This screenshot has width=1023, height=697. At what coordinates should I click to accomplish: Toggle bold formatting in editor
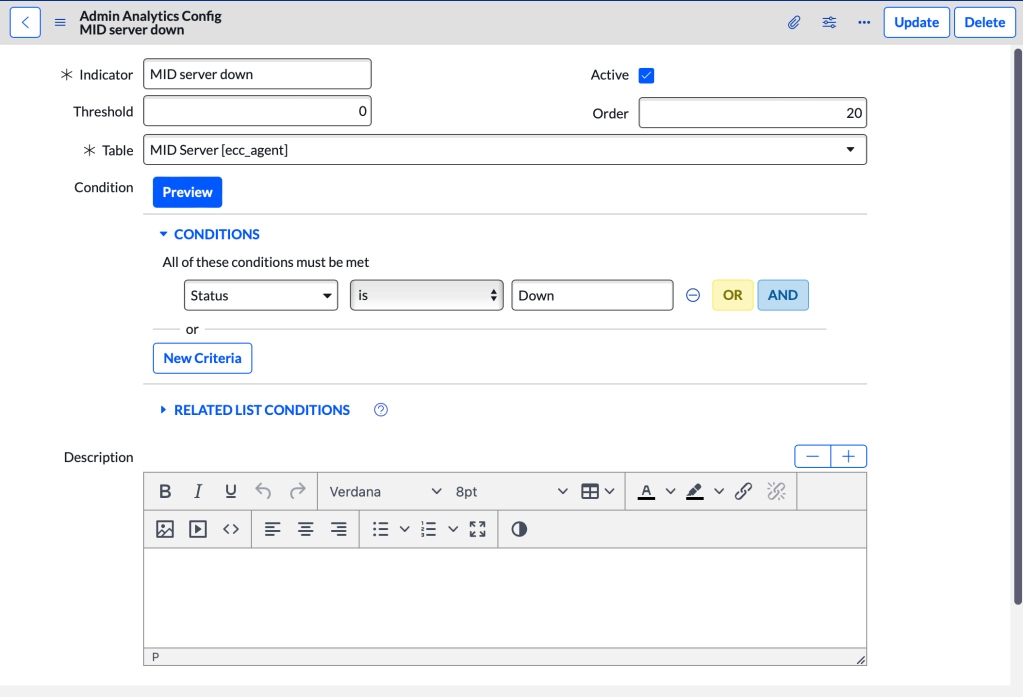coord(165,491)
